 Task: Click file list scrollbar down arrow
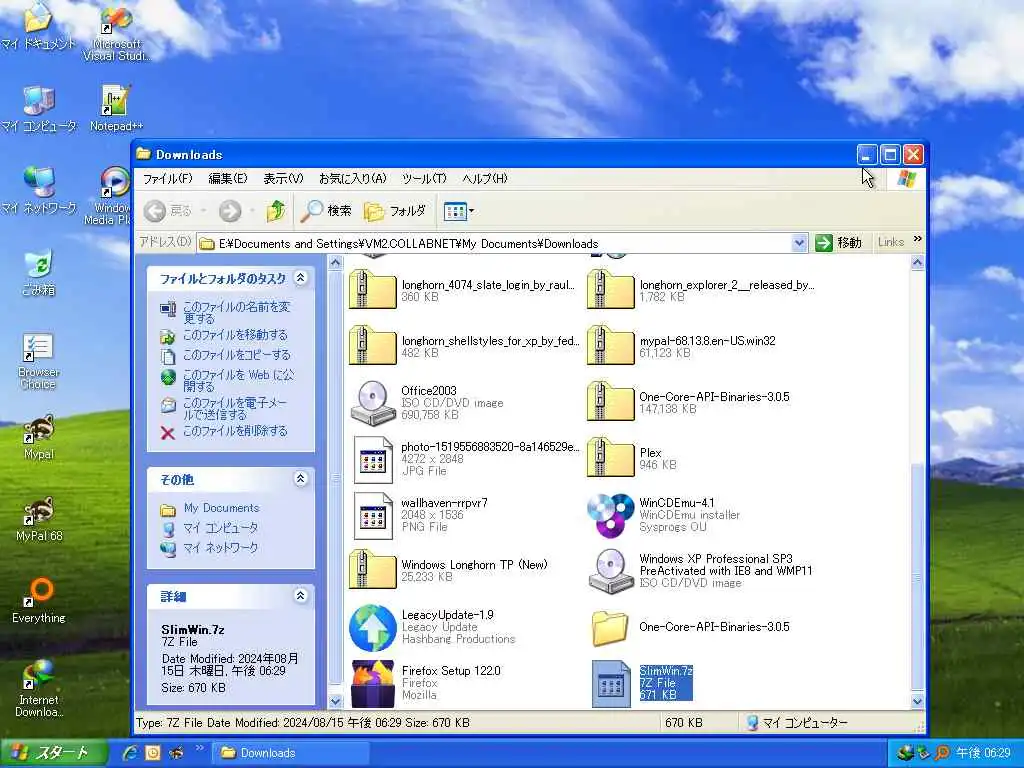(x=917, y=701)
